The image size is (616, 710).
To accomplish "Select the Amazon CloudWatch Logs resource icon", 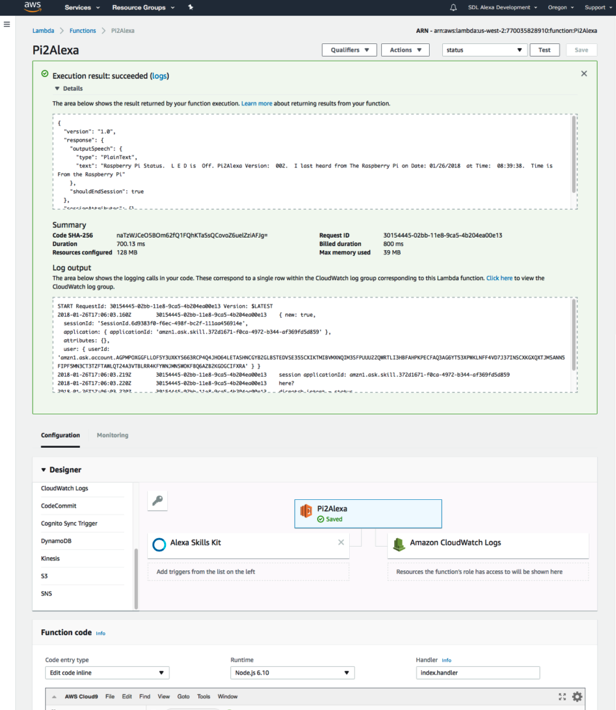I will (x=399, y=544).
